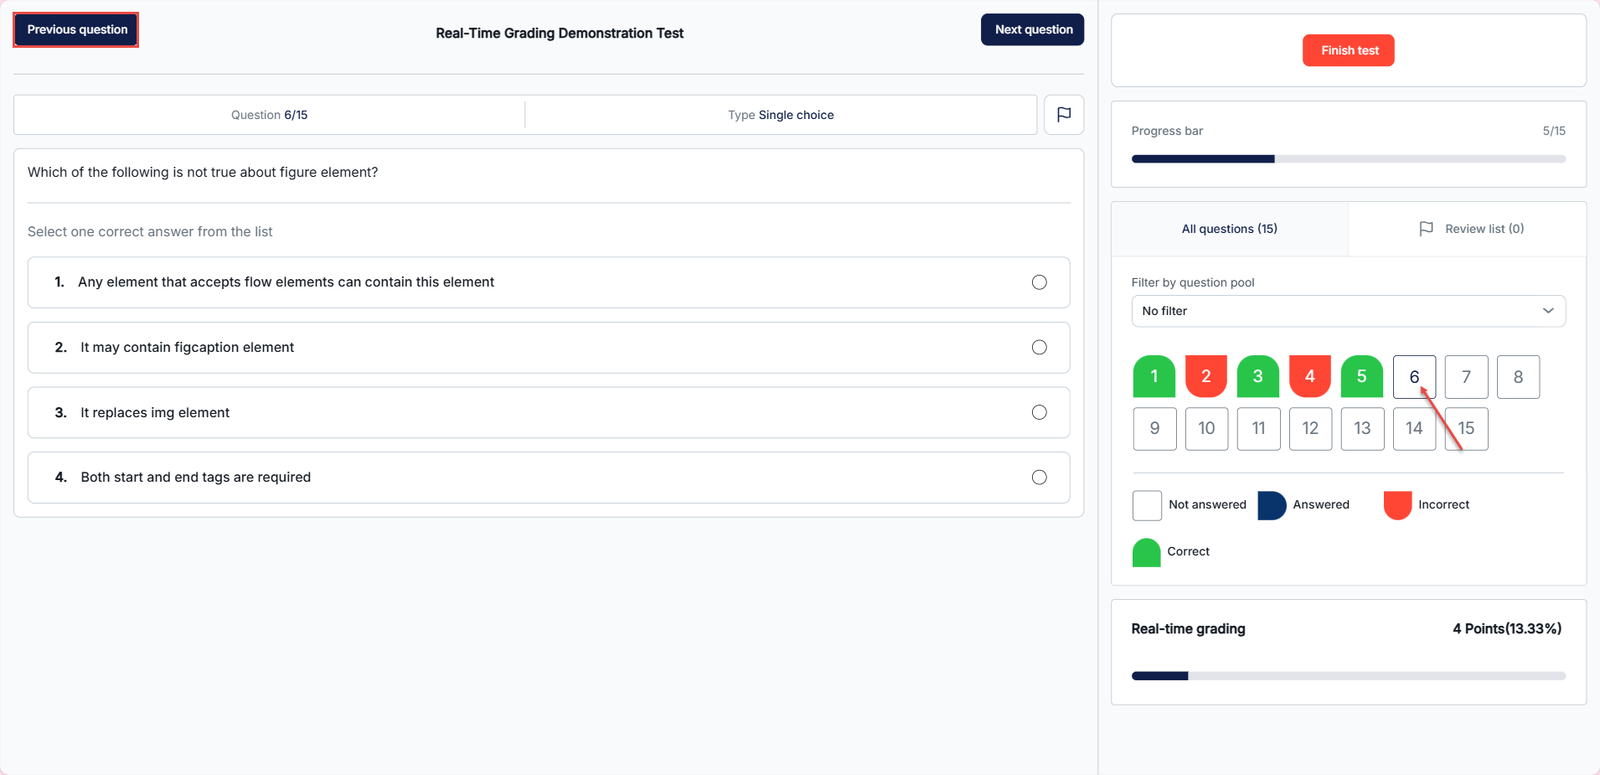The width and height of the screenshot is (1600, 775).
Task: Switch to All questions (15) tab
Action: pos(1229,229)
